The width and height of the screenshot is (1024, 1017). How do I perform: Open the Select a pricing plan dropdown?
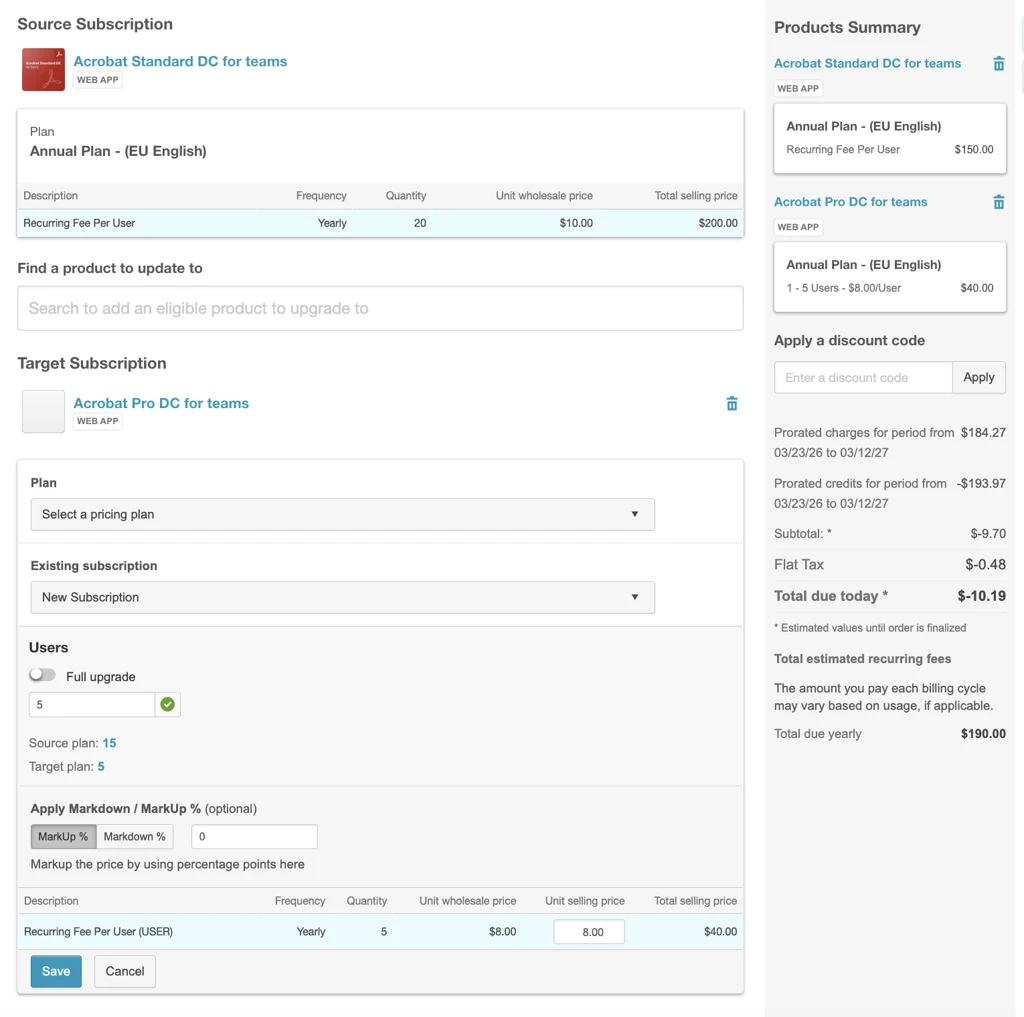(342, 514)
